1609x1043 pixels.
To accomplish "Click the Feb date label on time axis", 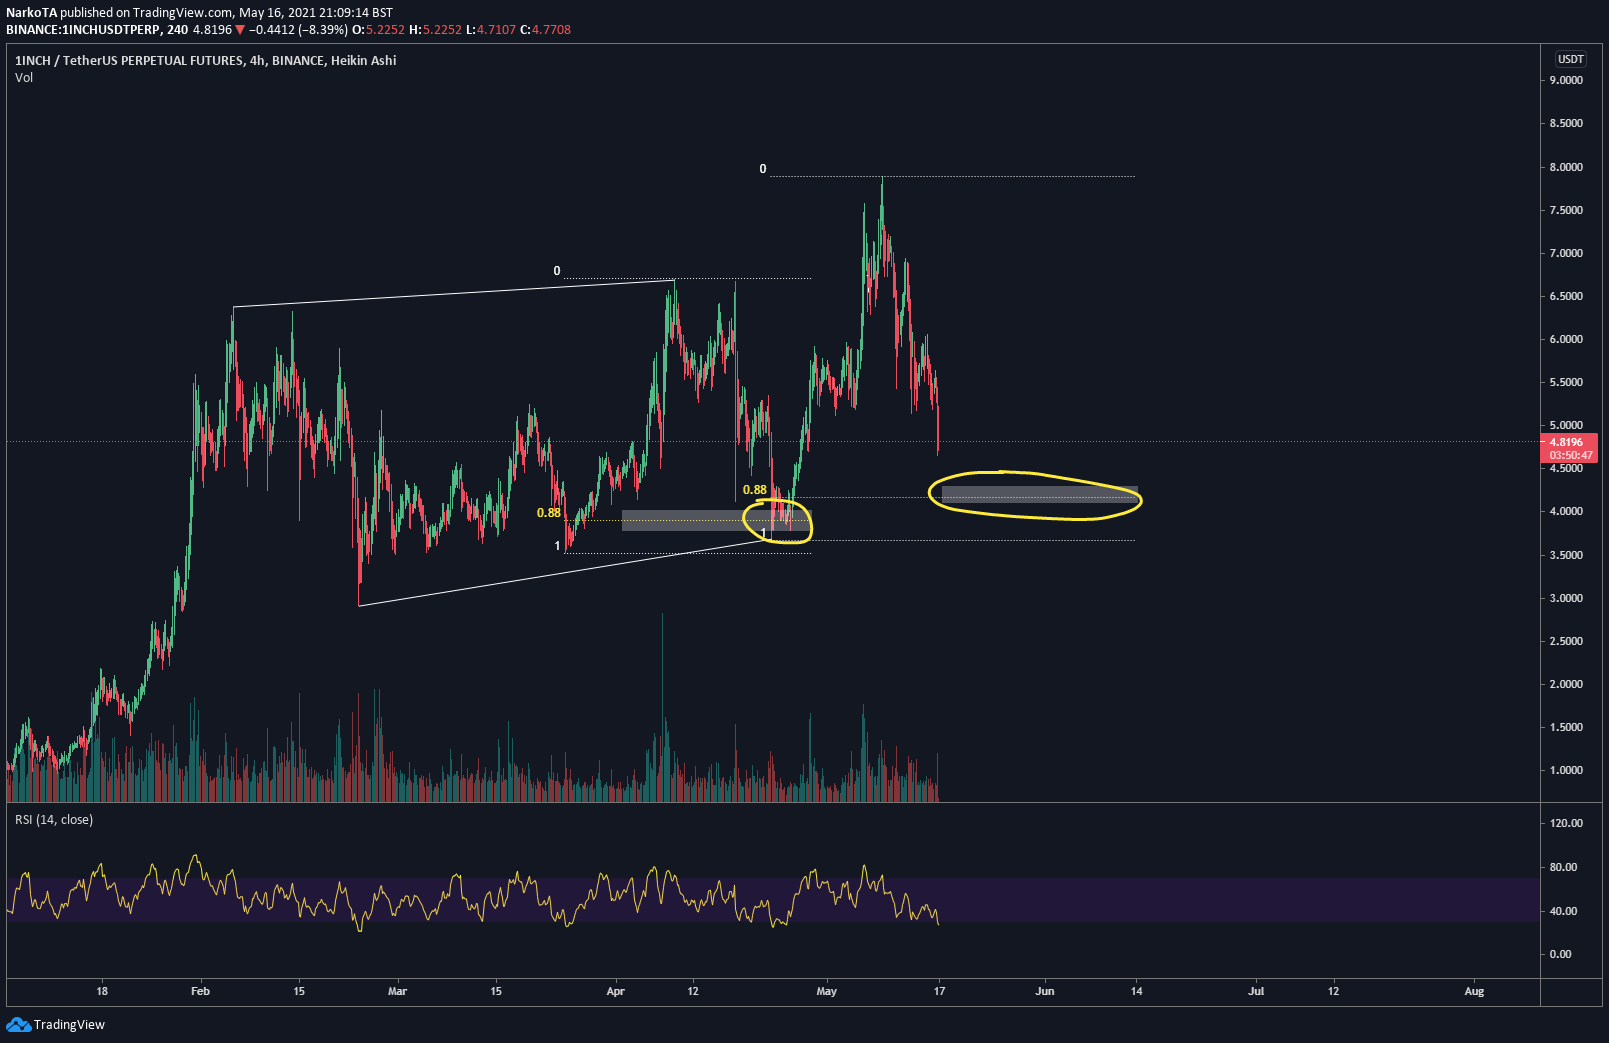I will click(200, 991).
